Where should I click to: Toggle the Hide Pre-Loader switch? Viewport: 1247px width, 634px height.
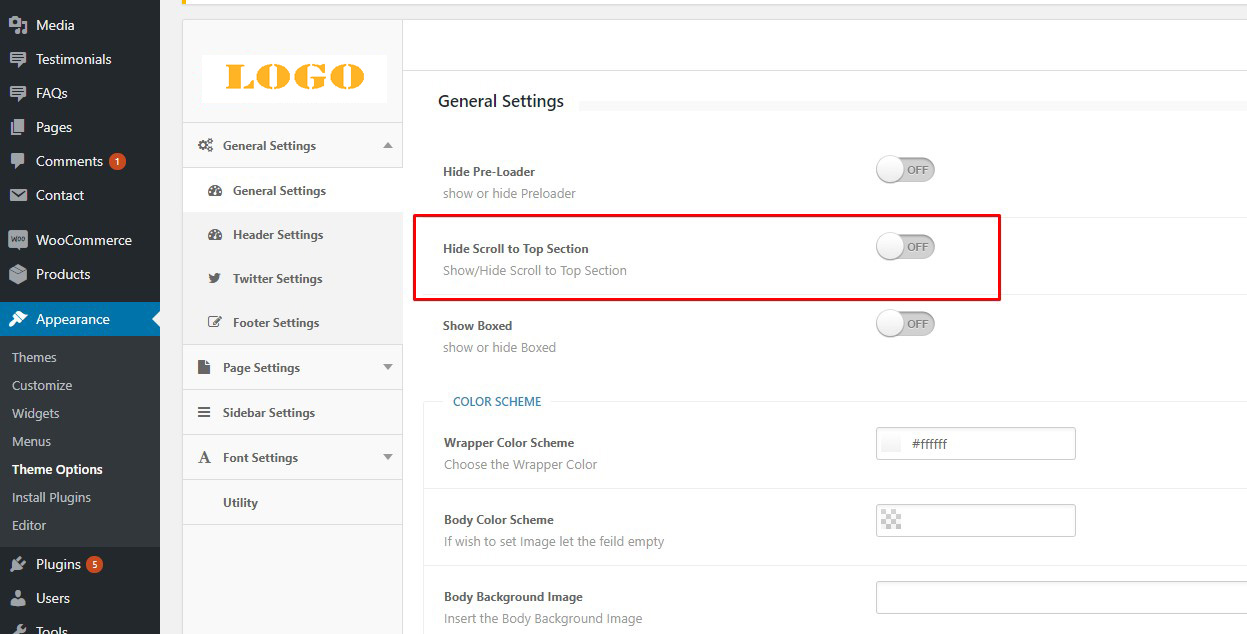(x=905, y=170)
